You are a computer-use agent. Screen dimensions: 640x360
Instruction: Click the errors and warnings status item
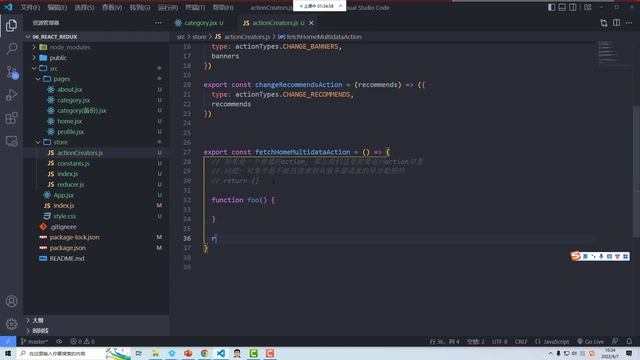(x=82, y=341)
